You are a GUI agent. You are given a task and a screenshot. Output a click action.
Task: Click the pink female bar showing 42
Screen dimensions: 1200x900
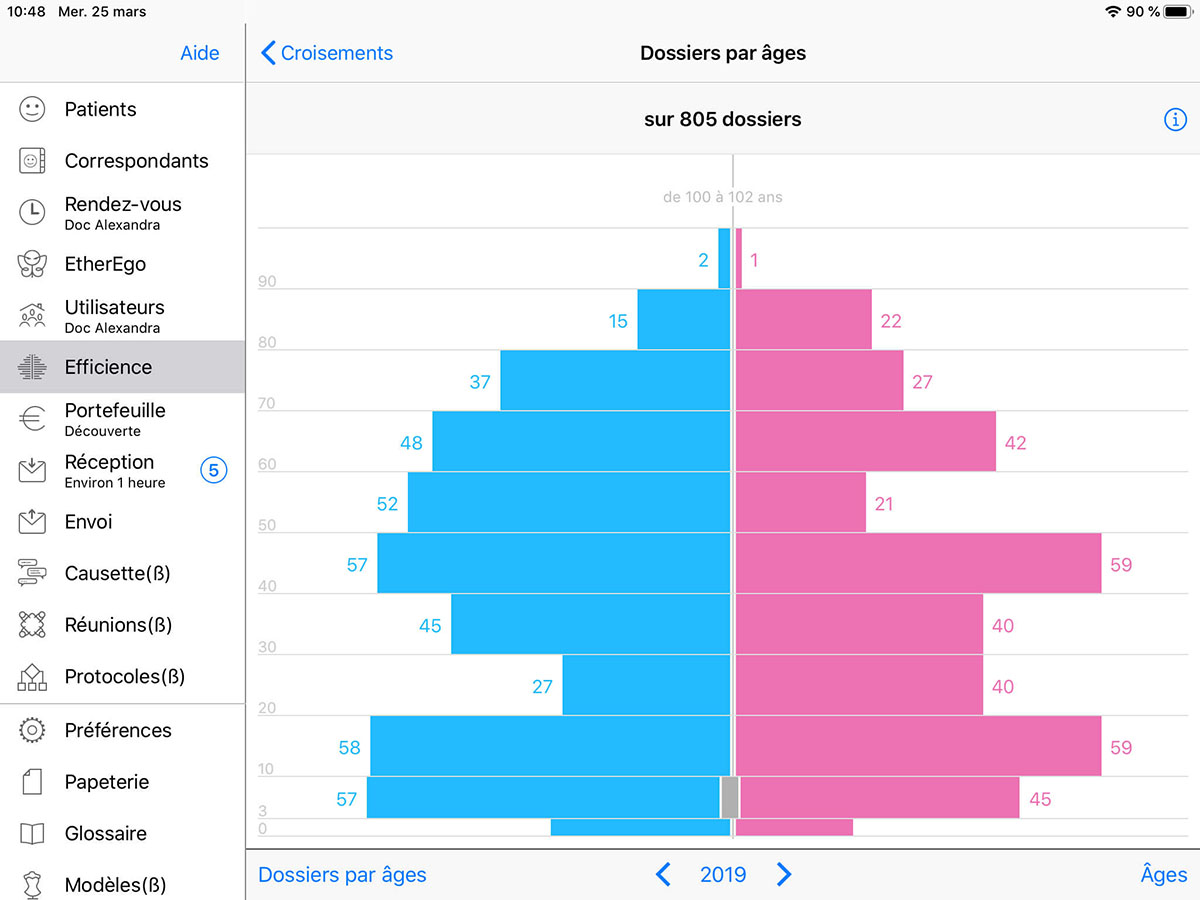pyautogui.click(x=866, y=441)
